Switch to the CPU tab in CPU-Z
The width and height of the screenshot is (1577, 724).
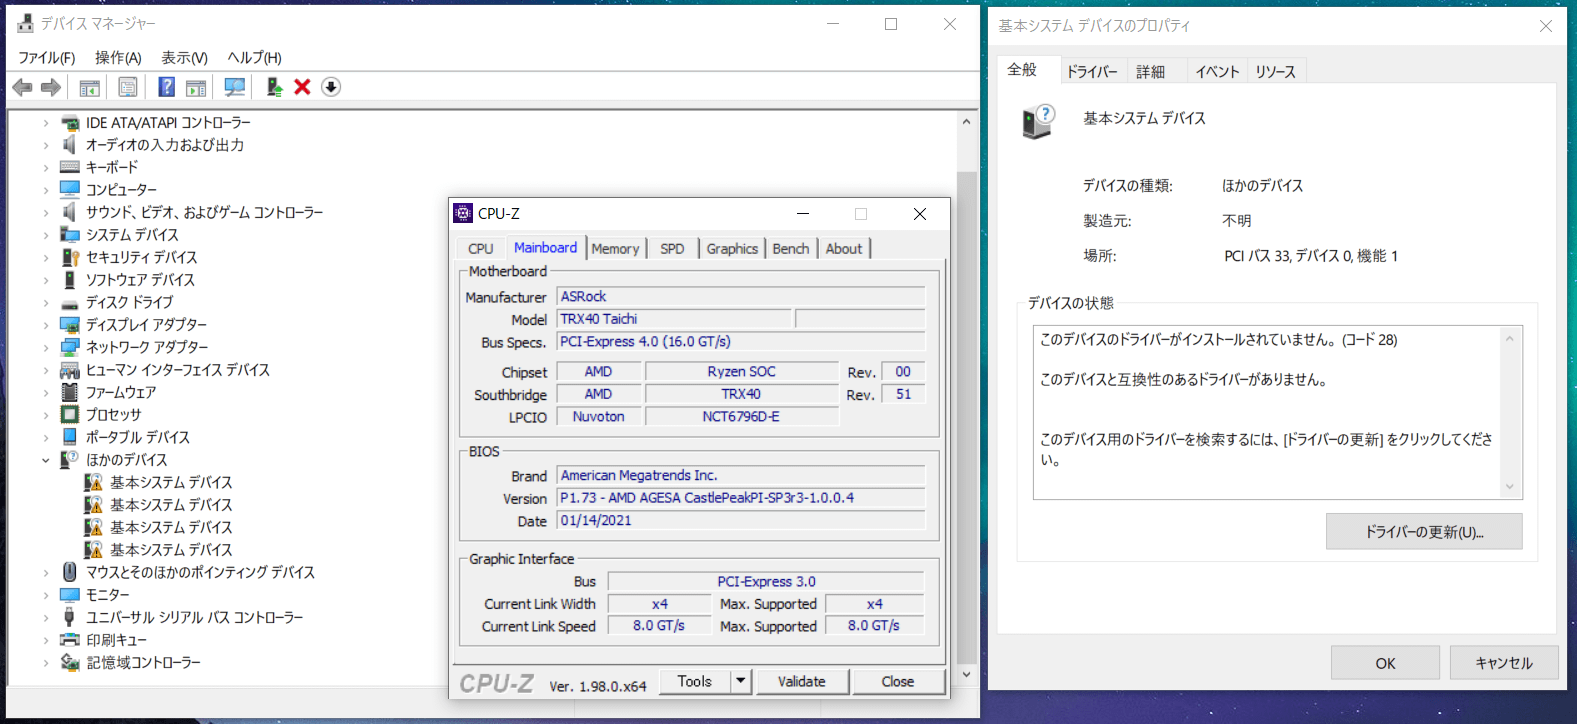click(x=481, y=249)
